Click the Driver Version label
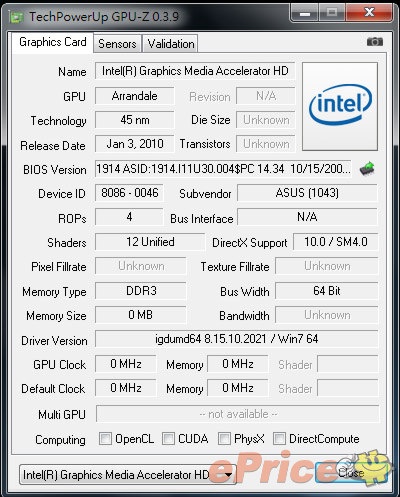The height and width of the screenshot is (497, 400). [x=54, y=341]
